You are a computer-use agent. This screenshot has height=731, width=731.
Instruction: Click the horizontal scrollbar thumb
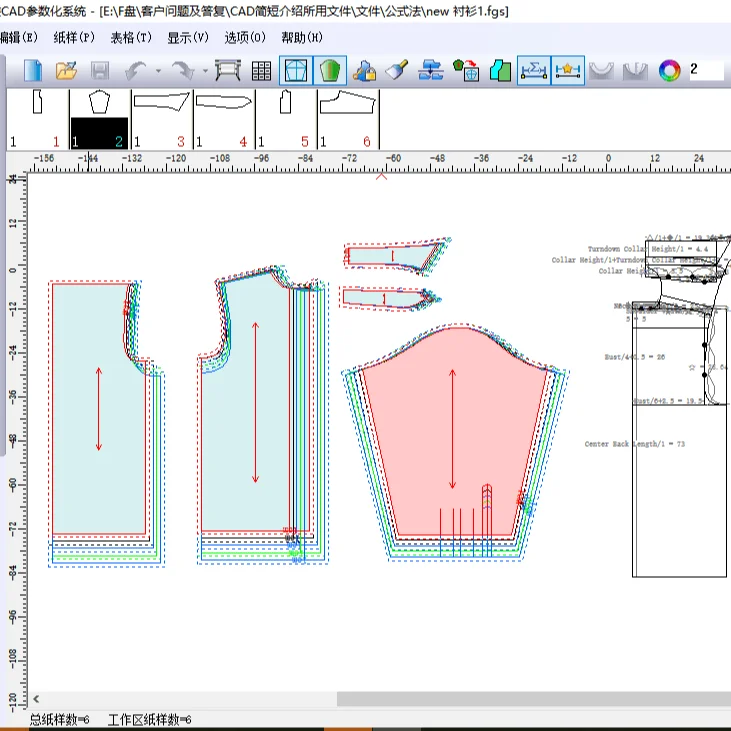coord(534,698)
